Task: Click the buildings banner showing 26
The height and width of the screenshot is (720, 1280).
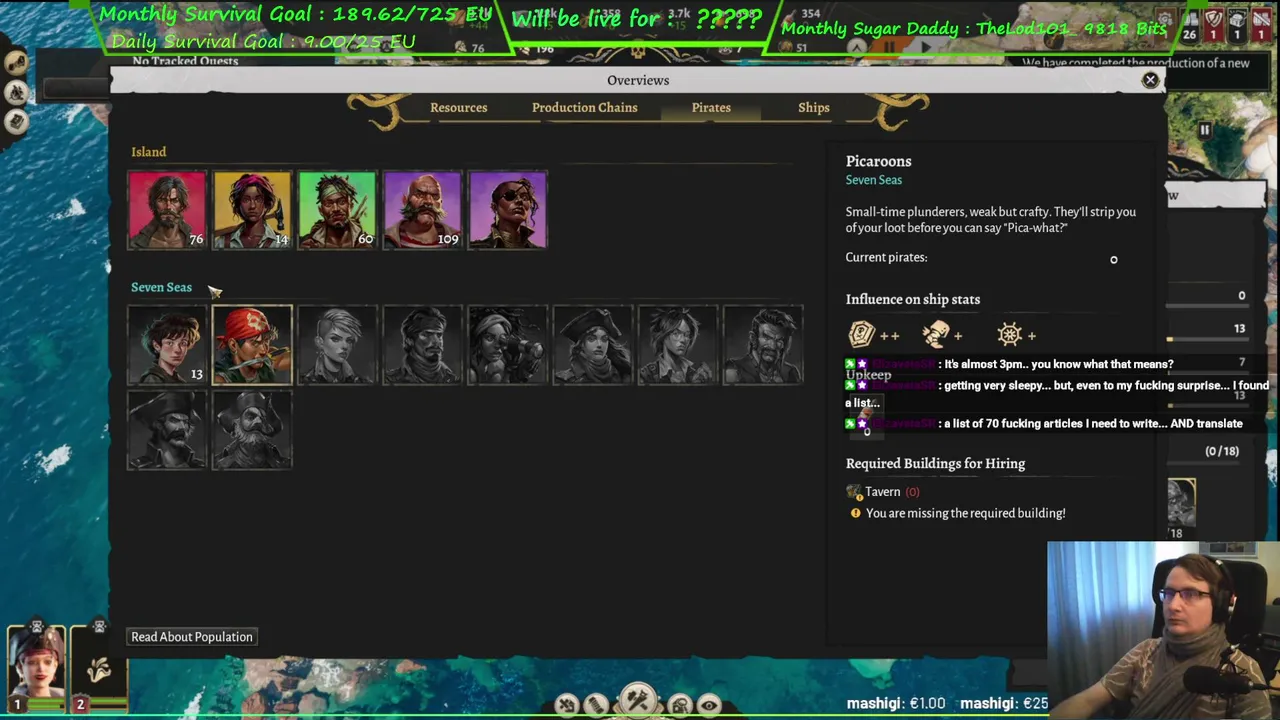Action: 1189,27
